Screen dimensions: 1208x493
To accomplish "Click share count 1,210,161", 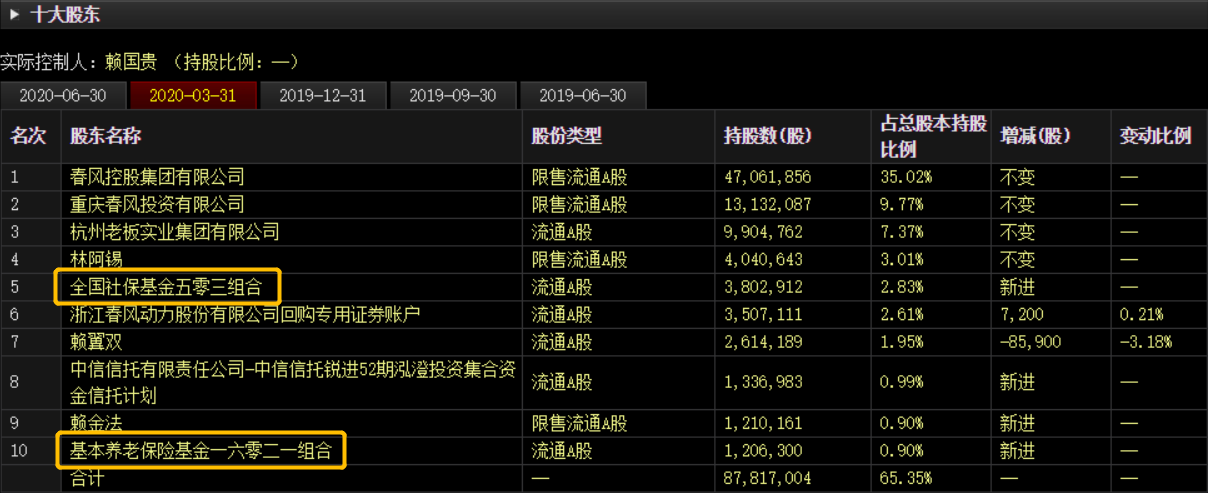I will [x=763, y=422].
